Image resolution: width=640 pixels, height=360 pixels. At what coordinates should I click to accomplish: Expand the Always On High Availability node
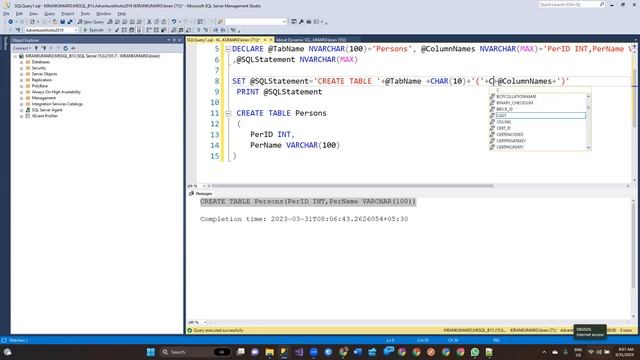[22, 92]
